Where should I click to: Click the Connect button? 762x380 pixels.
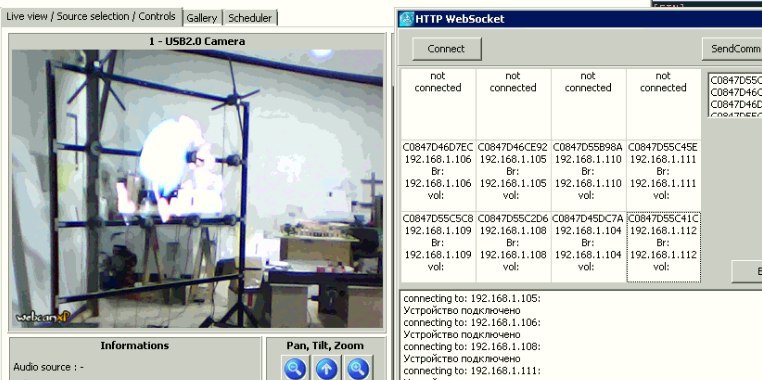point(447,49)
